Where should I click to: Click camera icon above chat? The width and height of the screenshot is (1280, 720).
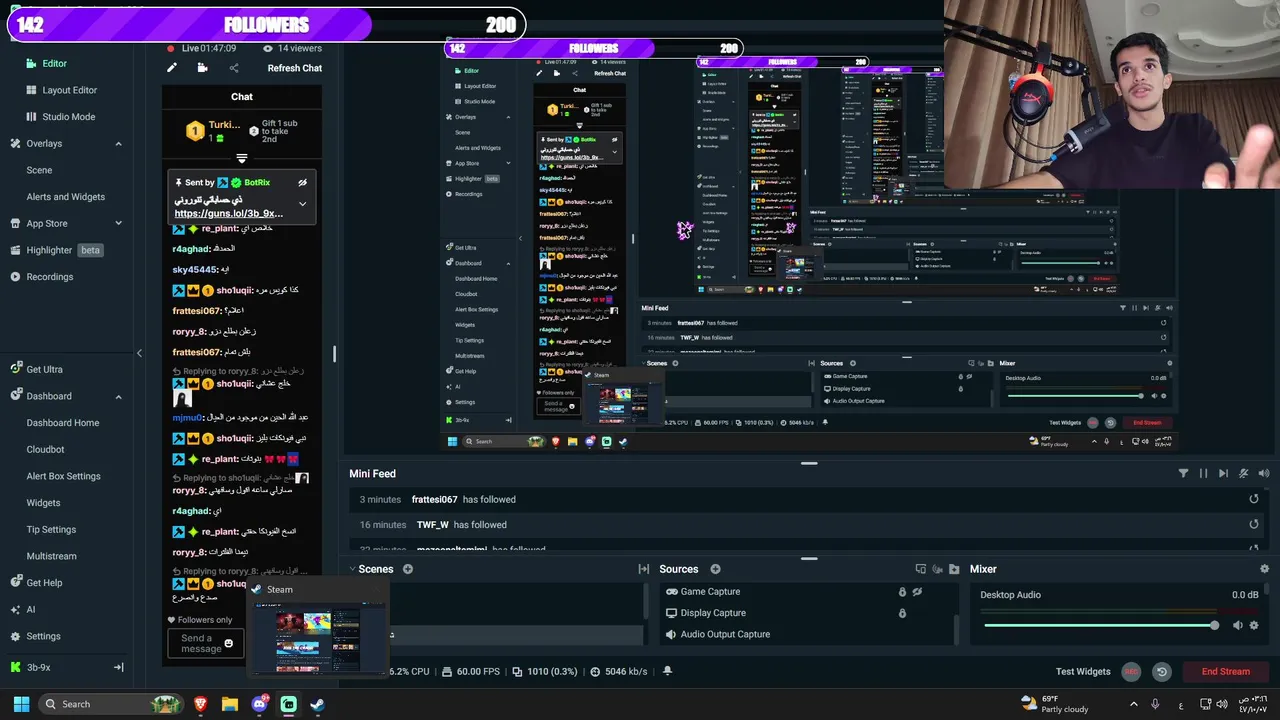(x=202, y=68)
